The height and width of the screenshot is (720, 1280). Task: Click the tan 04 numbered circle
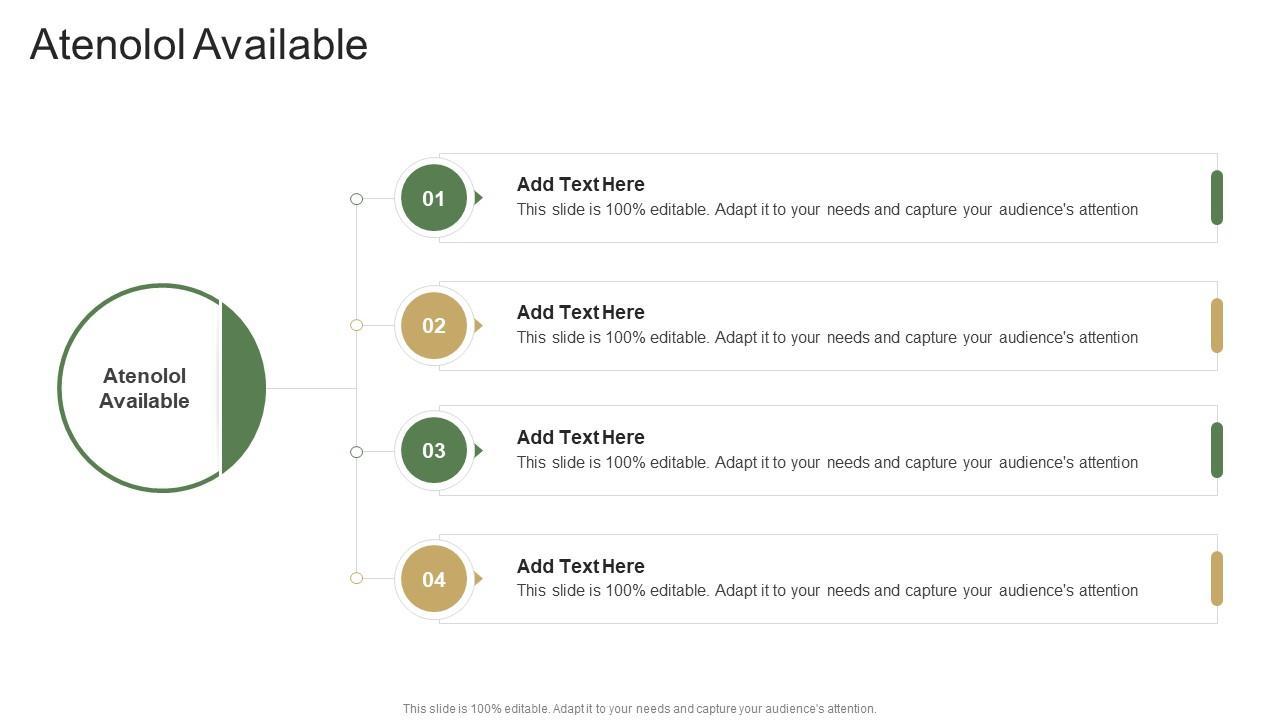434,579
